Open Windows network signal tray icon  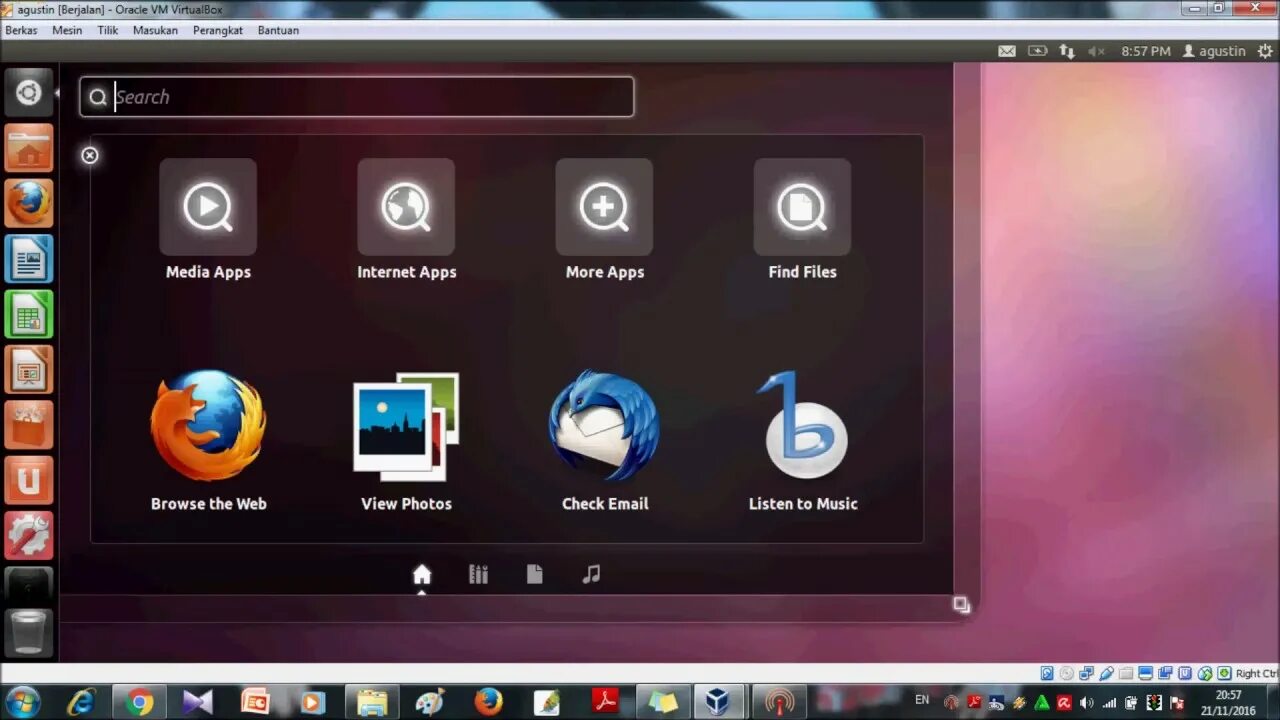[x=1109, y=703]
